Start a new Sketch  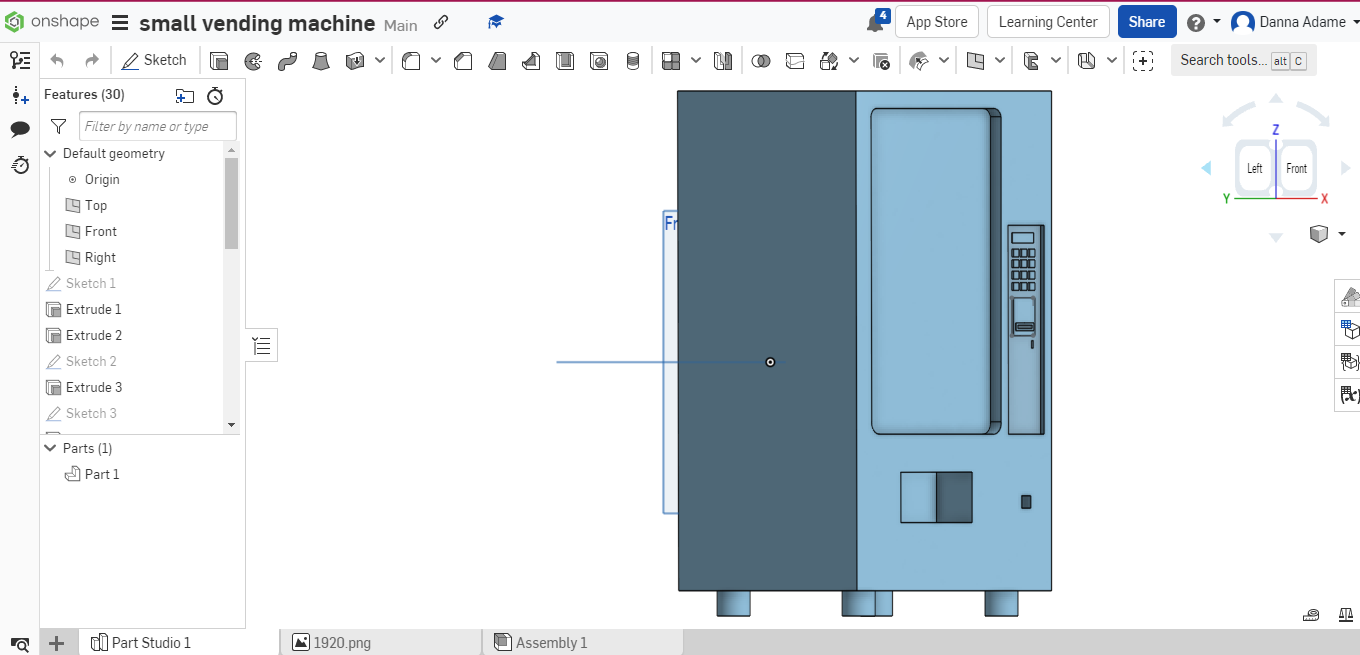[155, 60]
